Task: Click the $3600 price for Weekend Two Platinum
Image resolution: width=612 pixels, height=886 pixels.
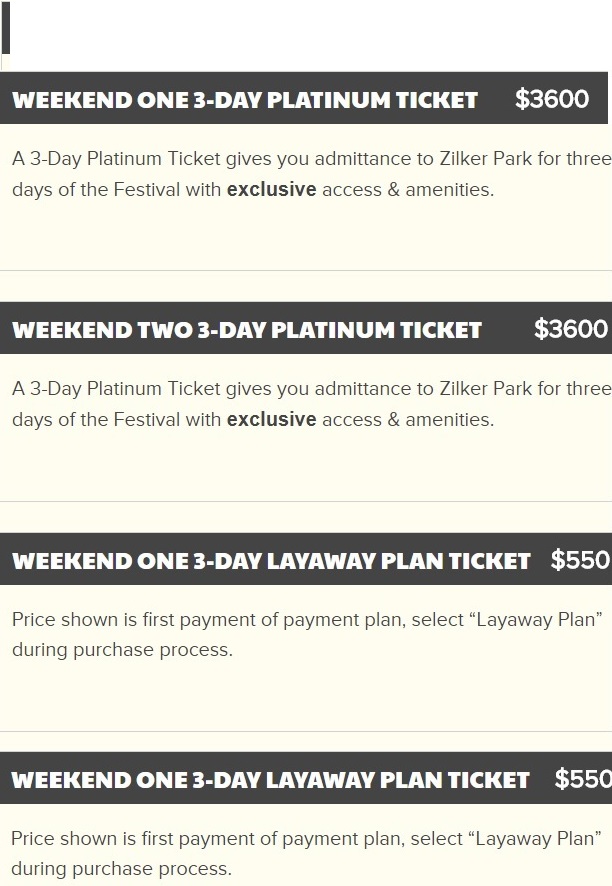Action: (x=570, y=329)
